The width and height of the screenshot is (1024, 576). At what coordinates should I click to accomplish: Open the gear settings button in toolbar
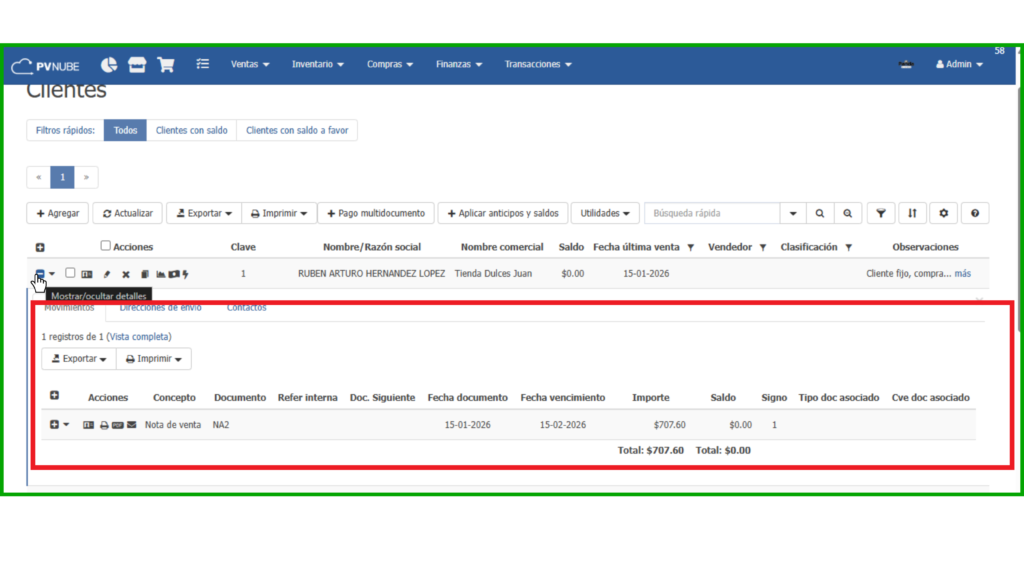pos(943,213)
